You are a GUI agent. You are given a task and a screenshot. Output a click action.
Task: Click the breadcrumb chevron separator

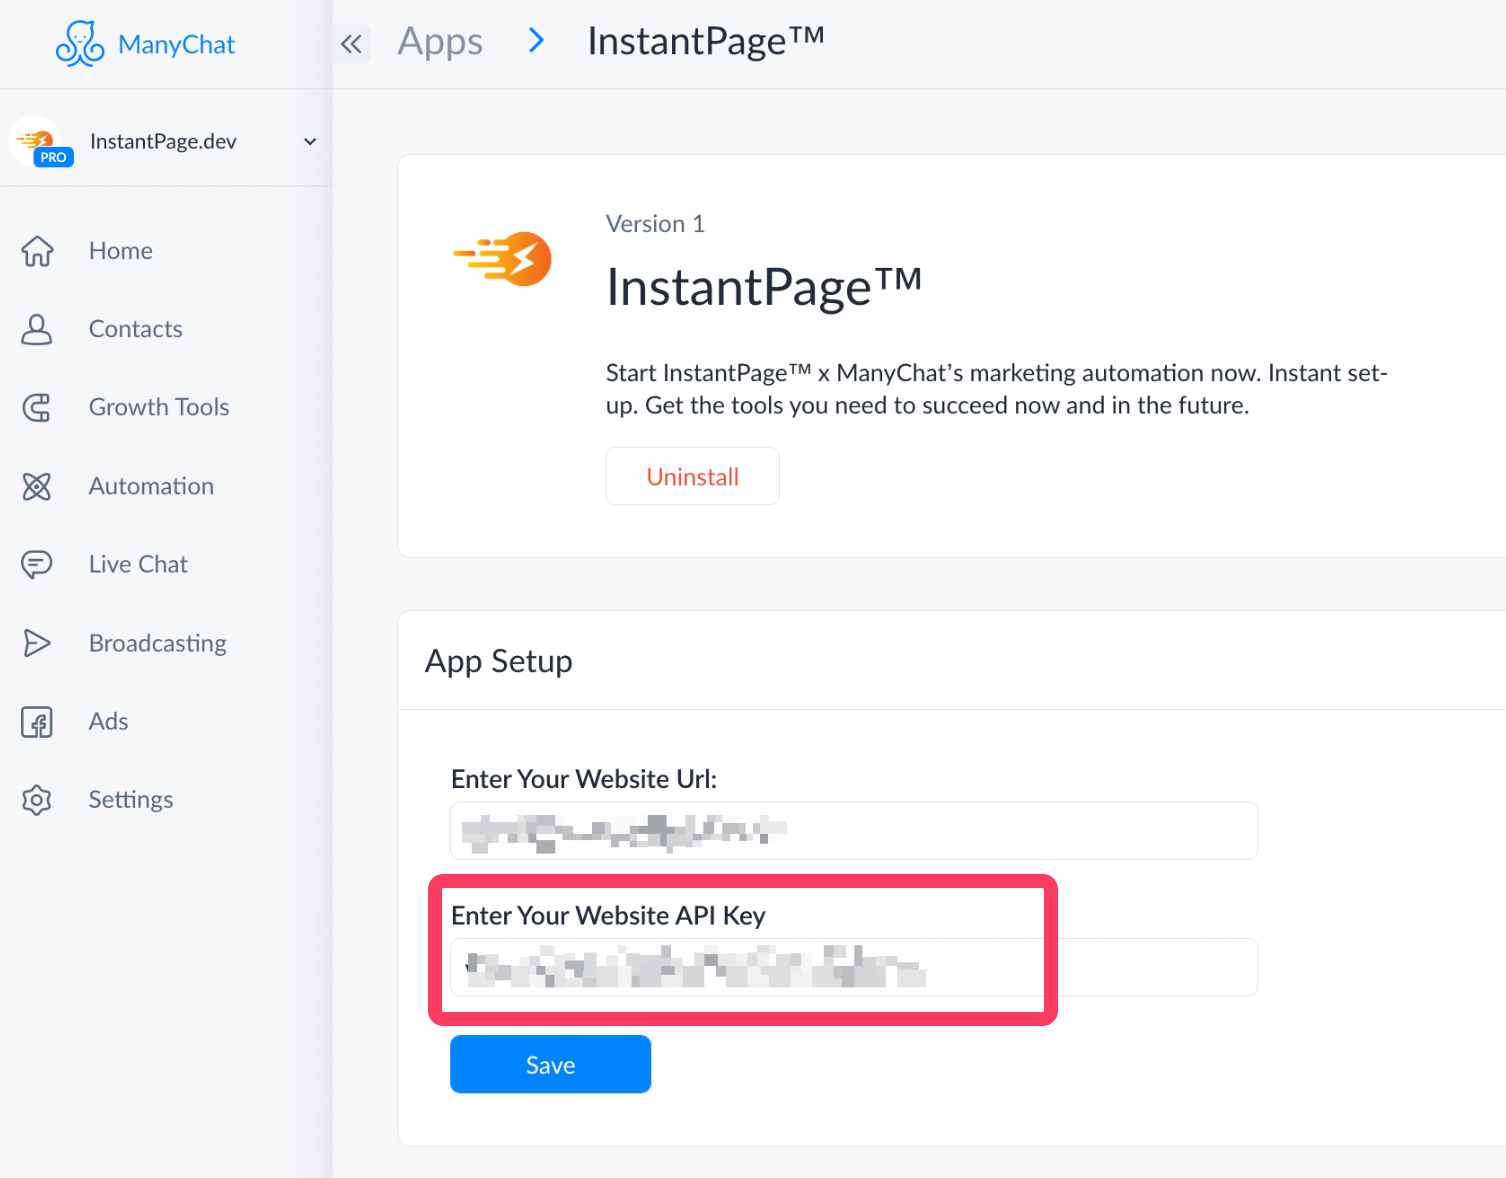pyautogui.click(x=536, y=41)
